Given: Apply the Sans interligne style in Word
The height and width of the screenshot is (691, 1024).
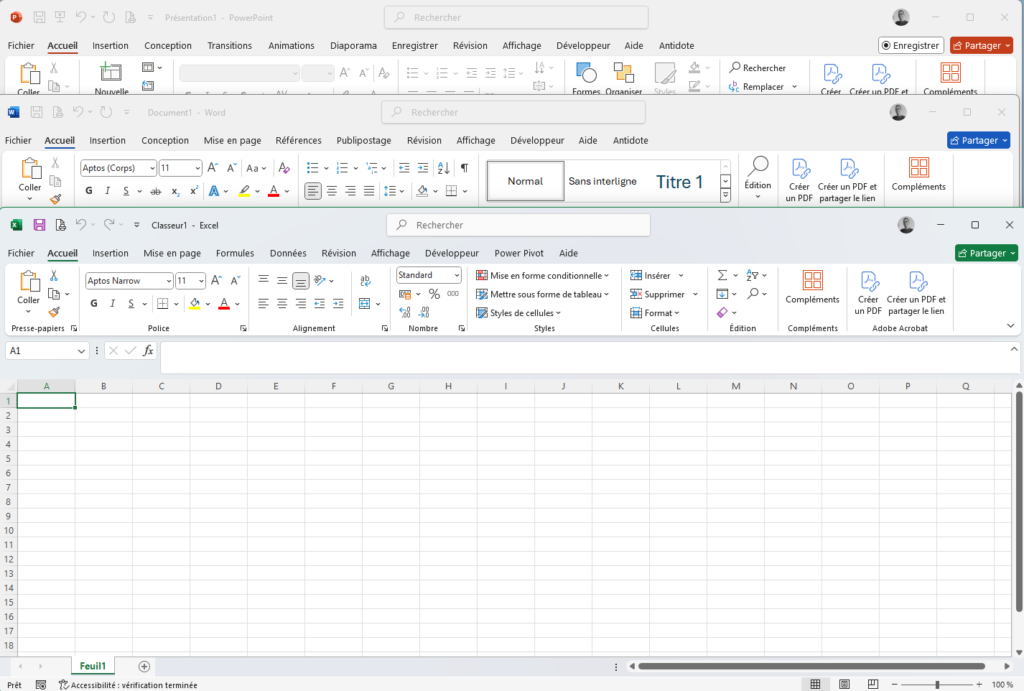Looking at the screenshot, I should 603,182.
